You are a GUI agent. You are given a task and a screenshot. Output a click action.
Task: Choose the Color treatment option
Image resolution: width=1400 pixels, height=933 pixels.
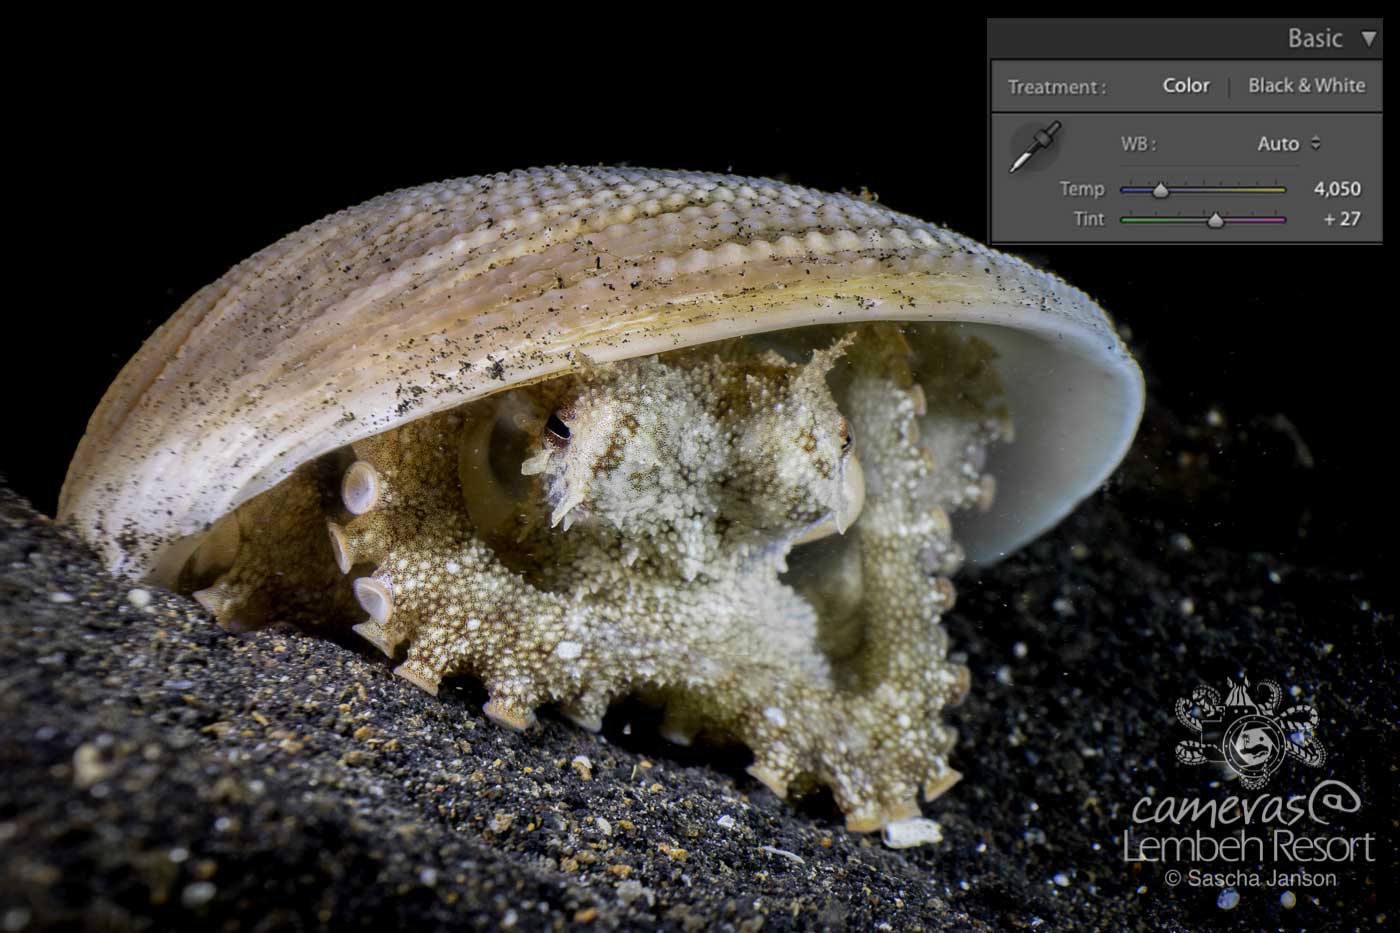click(x=1186, y=86)
